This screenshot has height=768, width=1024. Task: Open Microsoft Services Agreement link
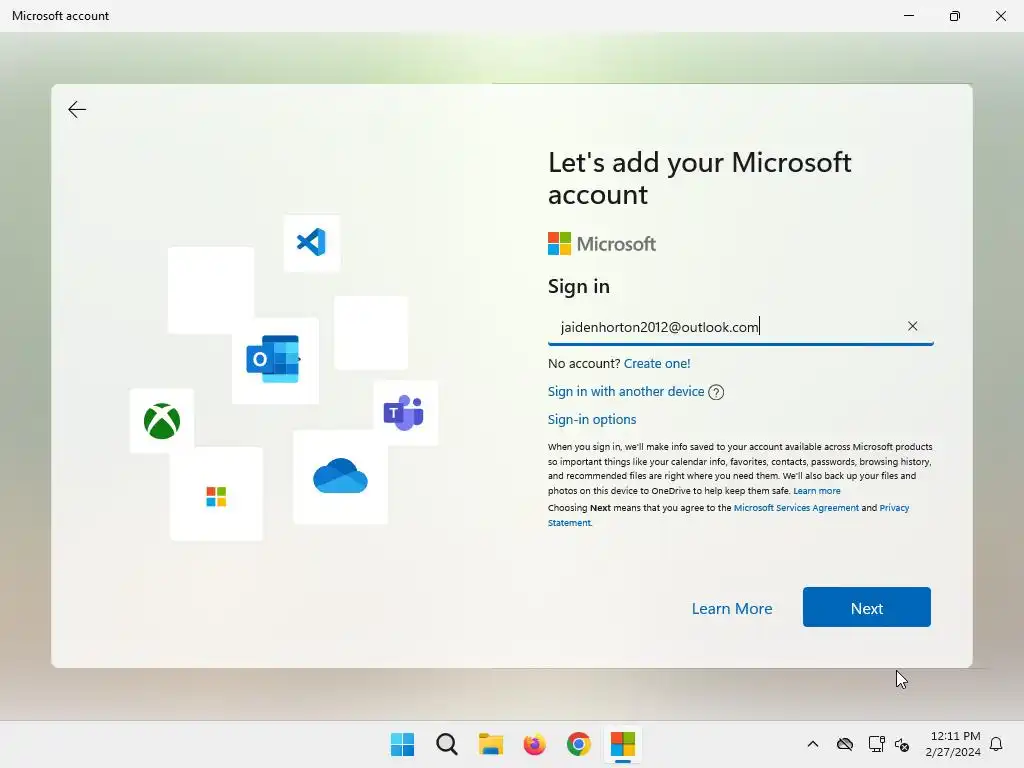pyautogui.click(x=796, y=507)
